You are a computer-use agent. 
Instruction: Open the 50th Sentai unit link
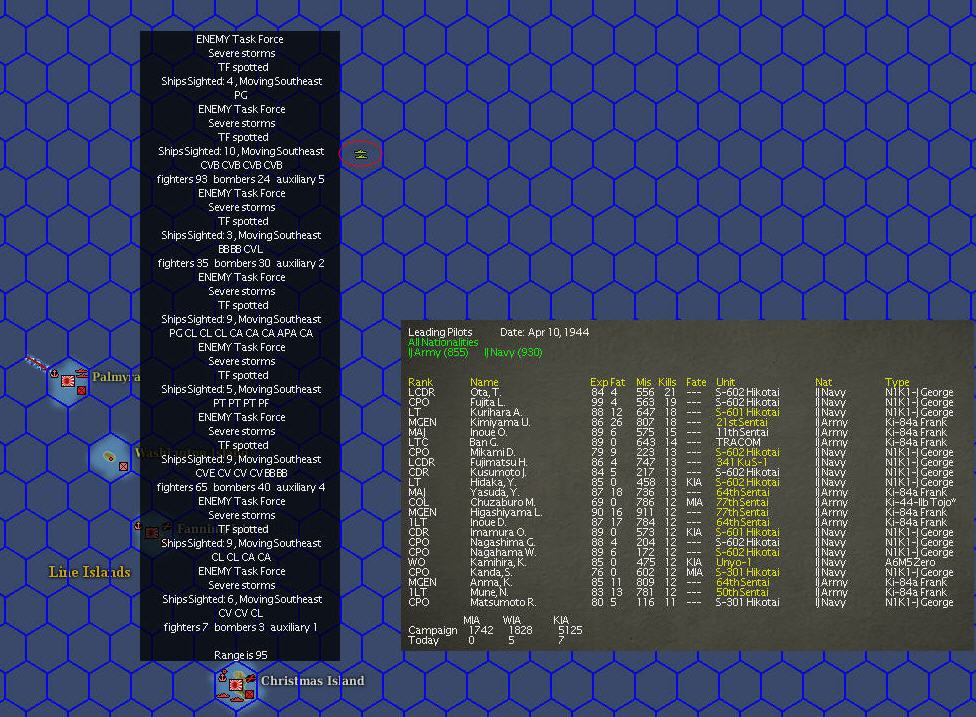(x=742, y=592)
